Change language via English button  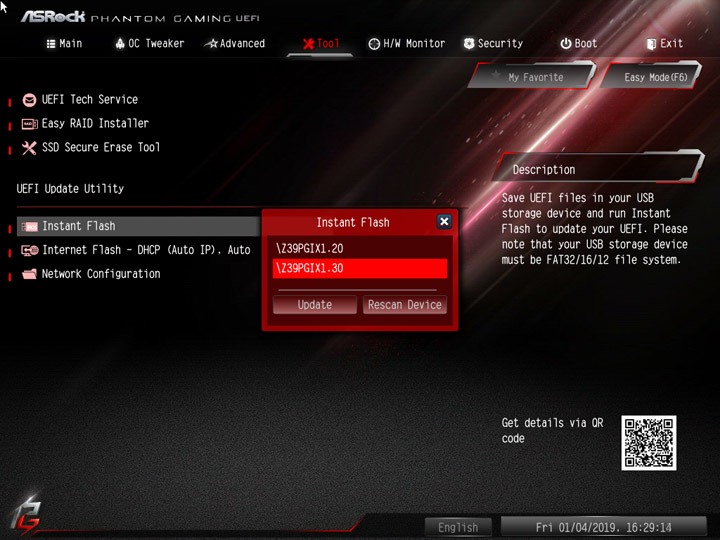pyautogui.click(x=458, y=528)
